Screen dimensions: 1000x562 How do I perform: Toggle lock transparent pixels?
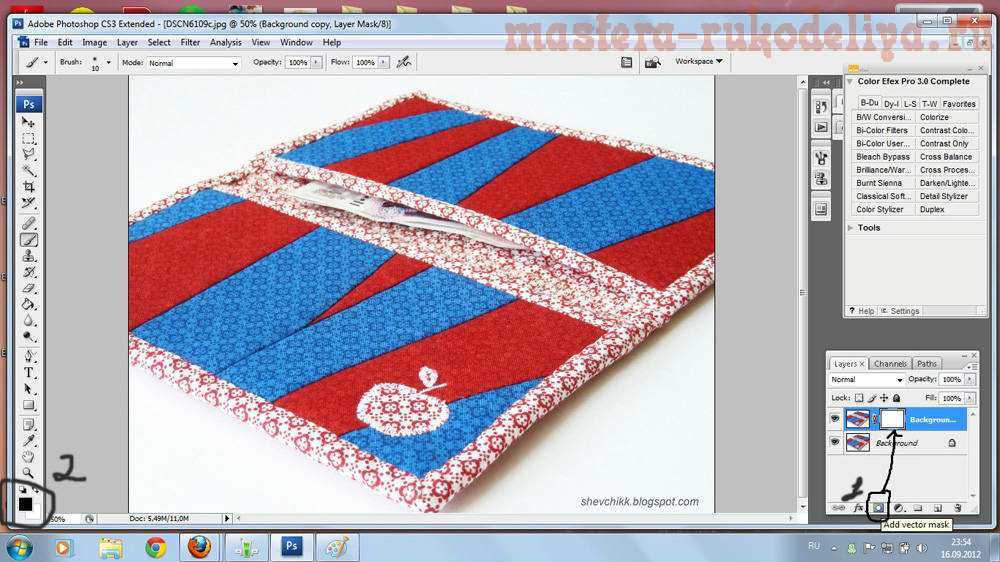(x=859, y=398)
